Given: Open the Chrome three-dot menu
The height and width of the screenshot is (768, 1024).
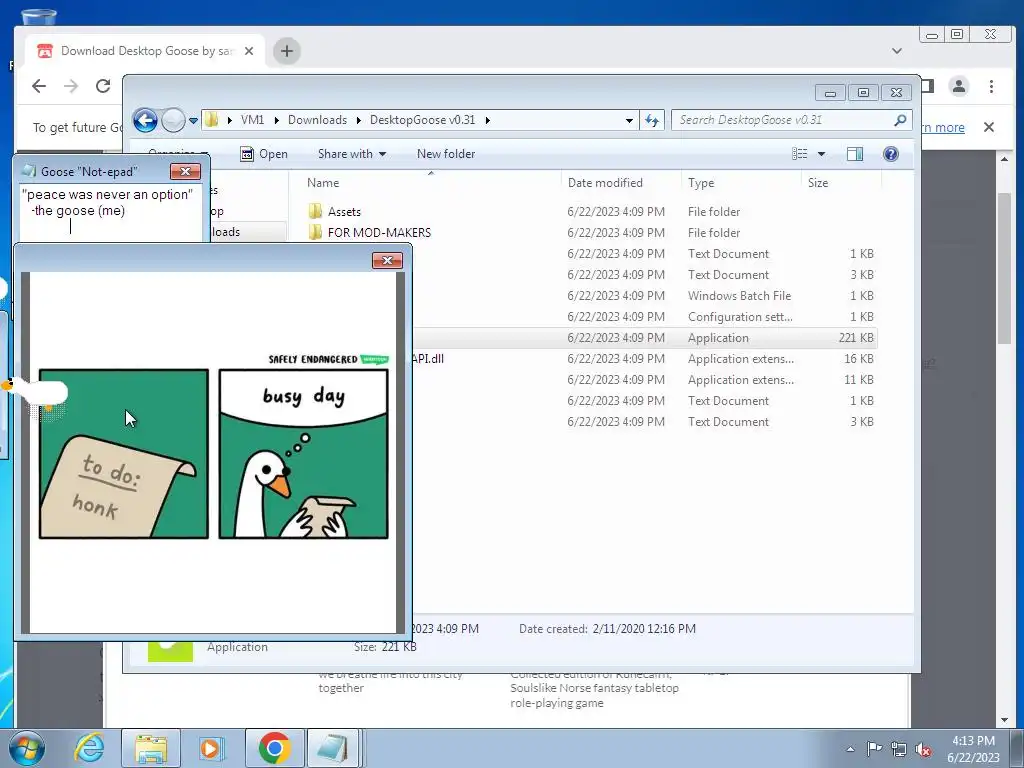Looking at the screenshot, I should coord(991,86).
